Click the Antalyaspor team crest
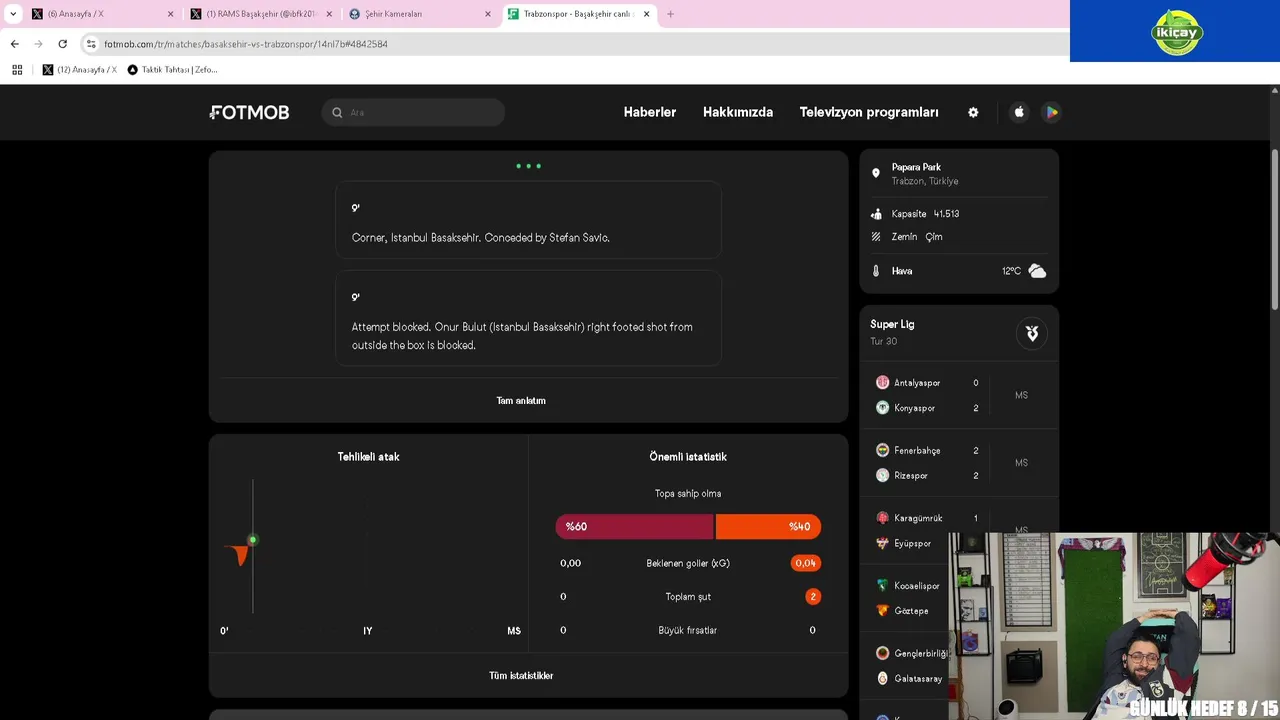Screen dimensions: 1280x720 coord(882,383)
